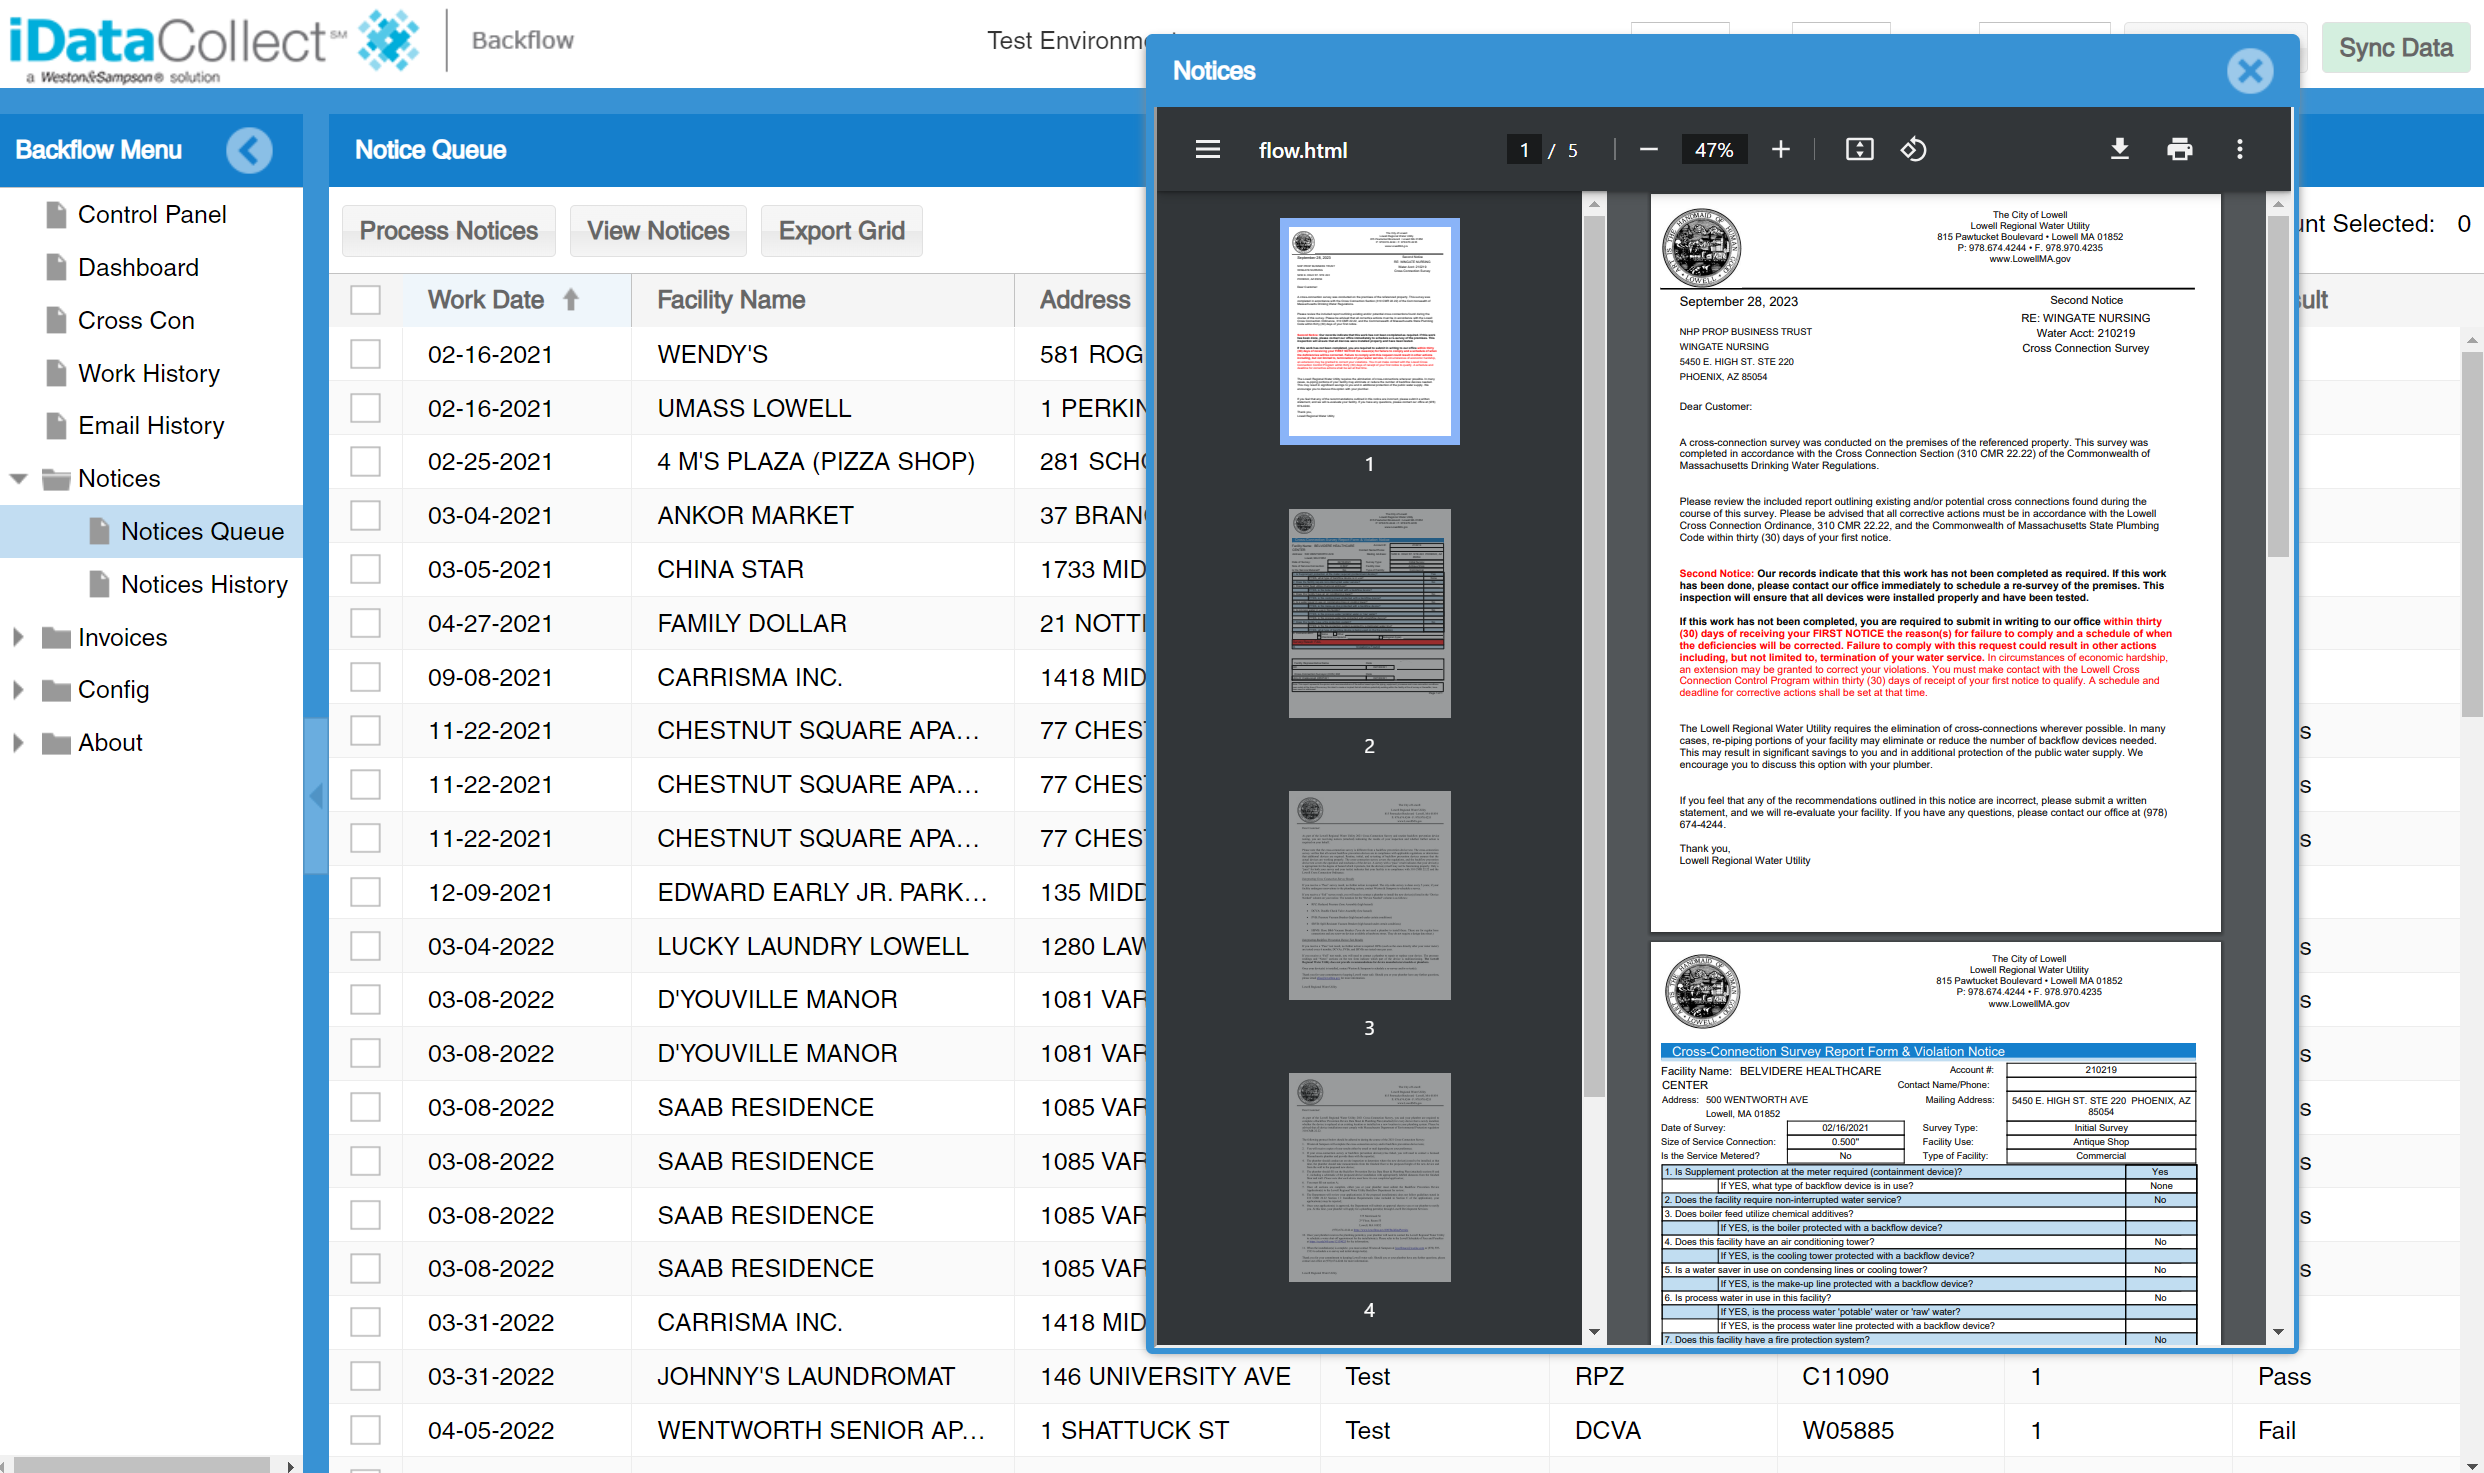Select the CHINA STAR row checkbox
The width and height of the screenshot is (2484, 1473).
coord(366,569)
